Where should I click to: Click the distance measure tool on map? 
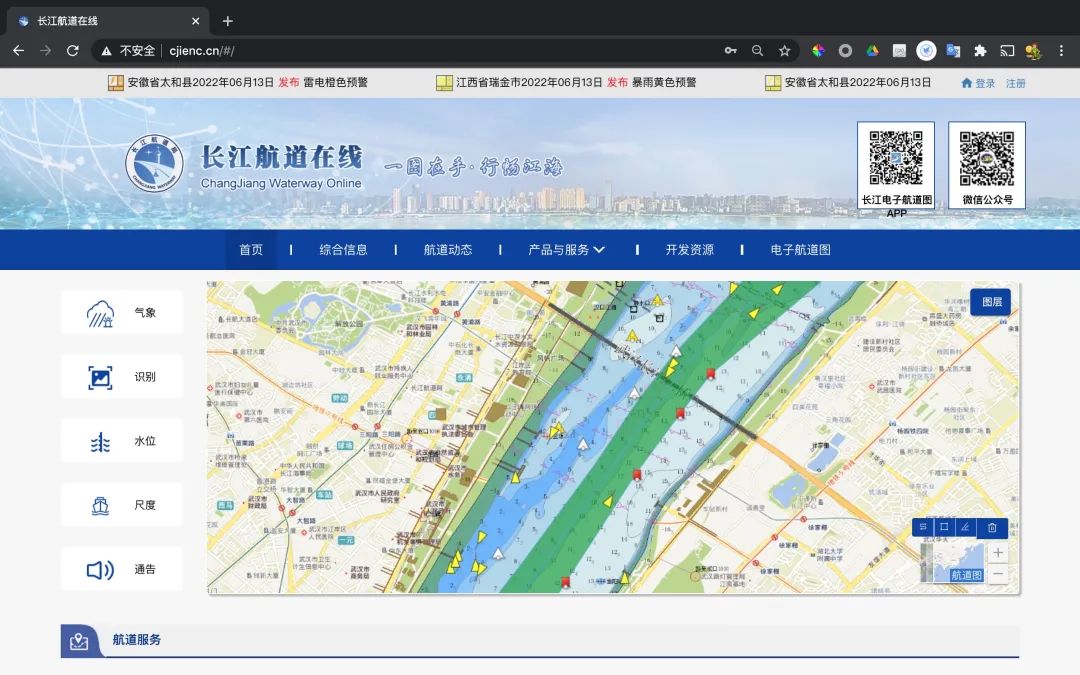922,527
